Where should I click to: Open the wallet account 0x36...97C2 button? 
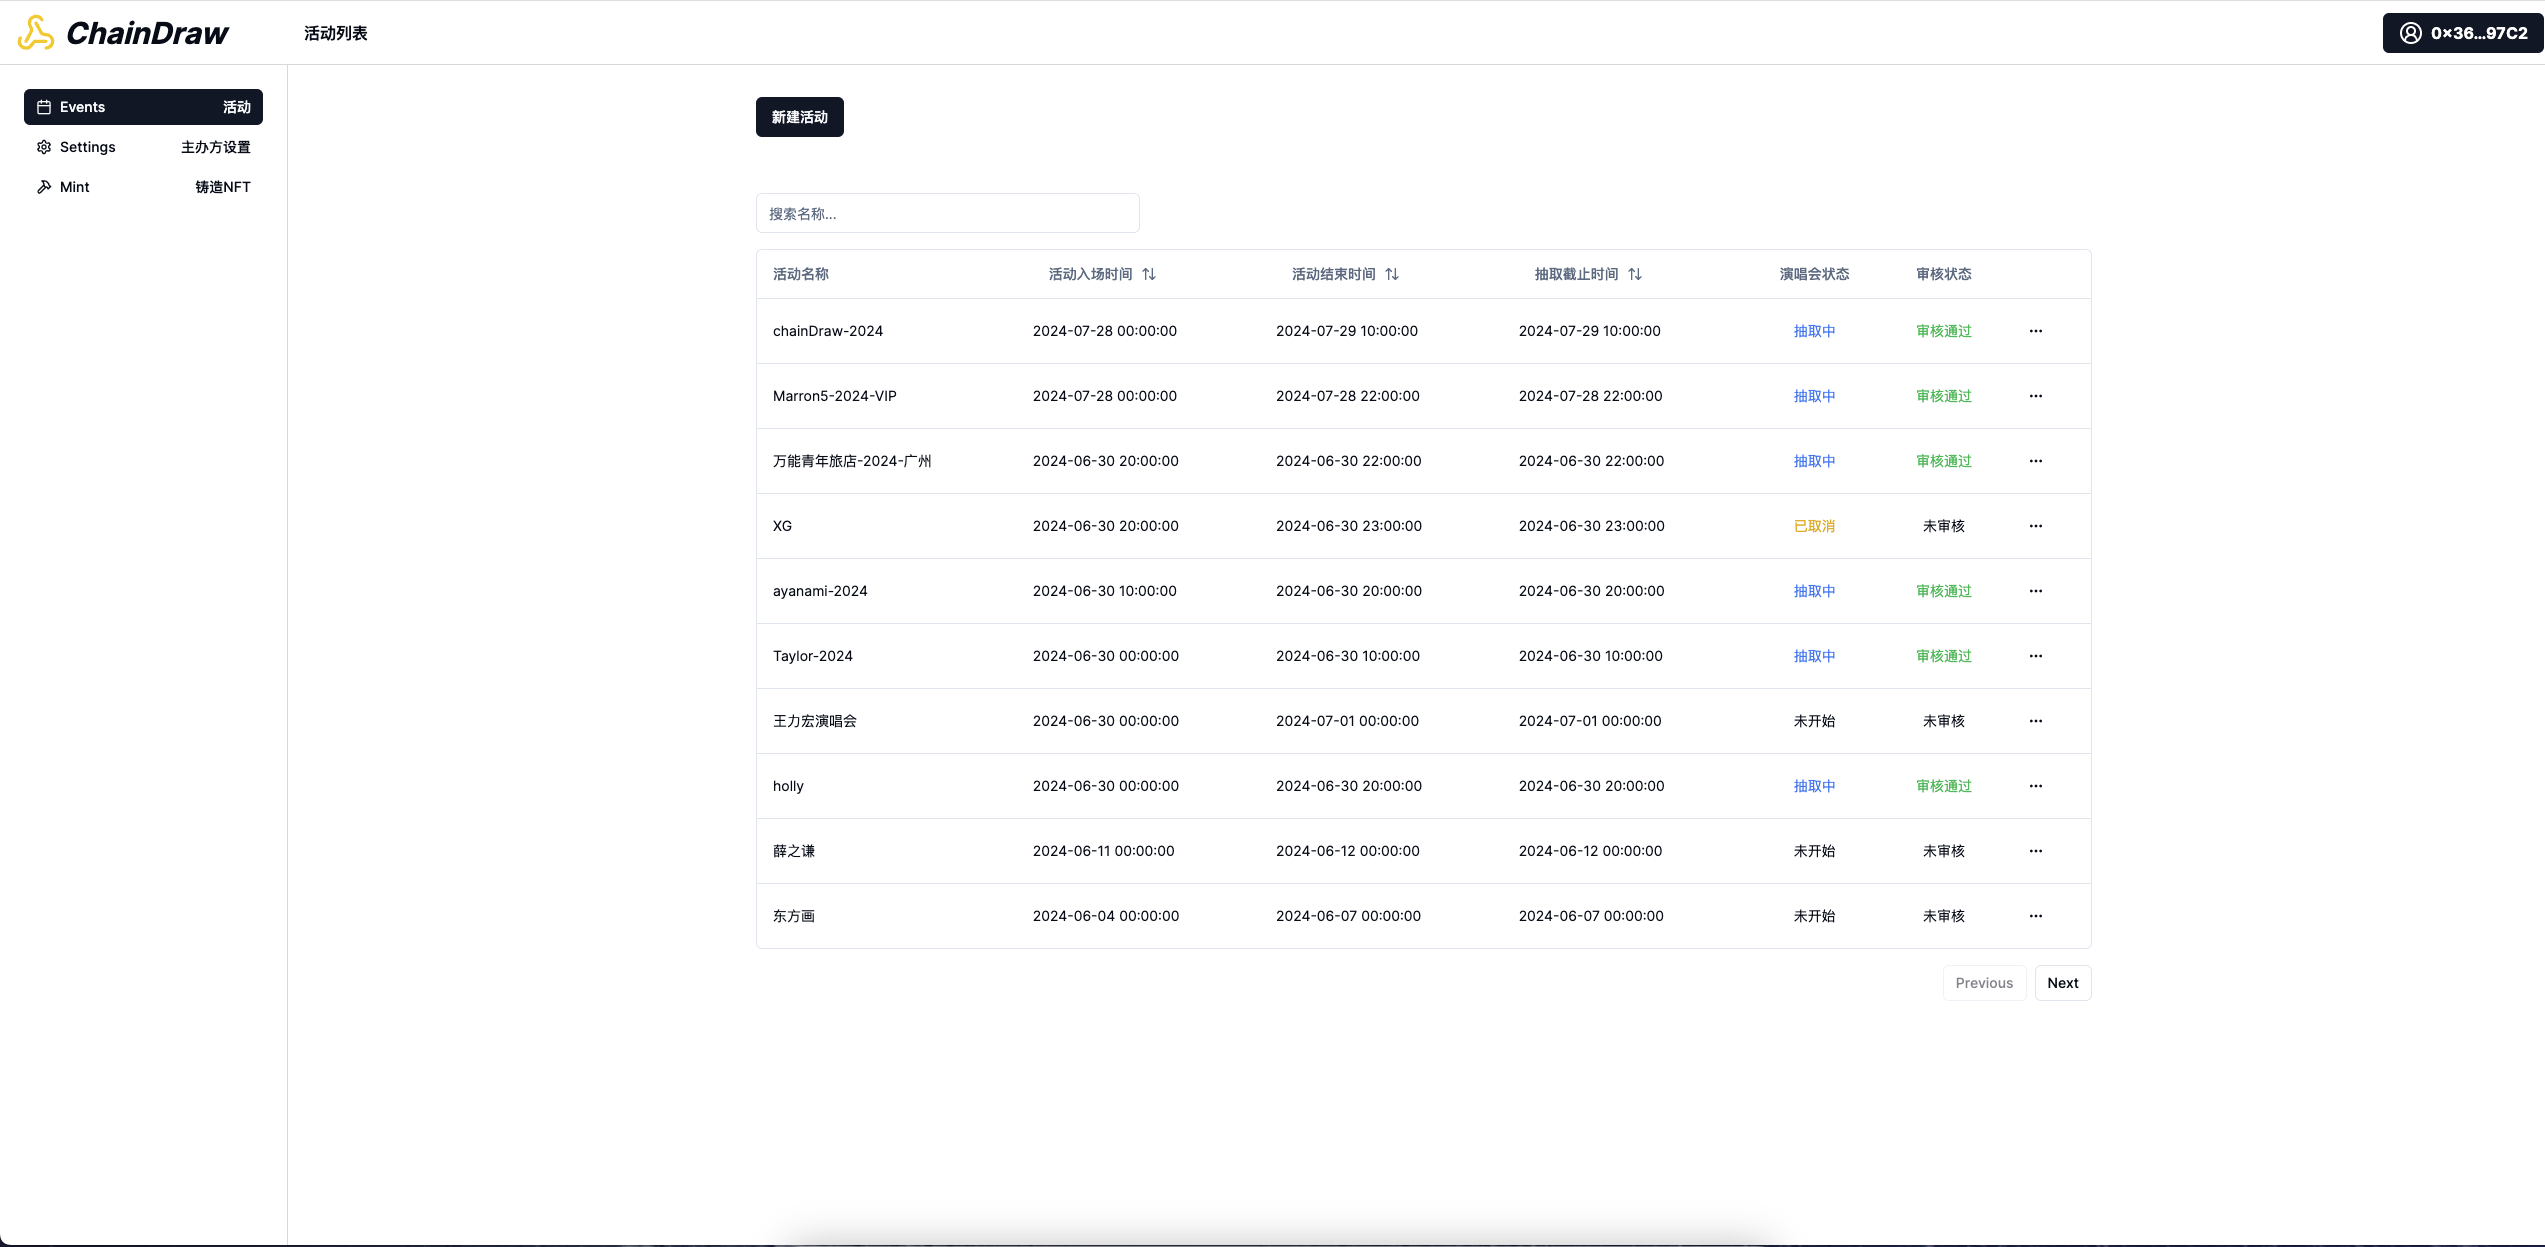click(2463, 33)
